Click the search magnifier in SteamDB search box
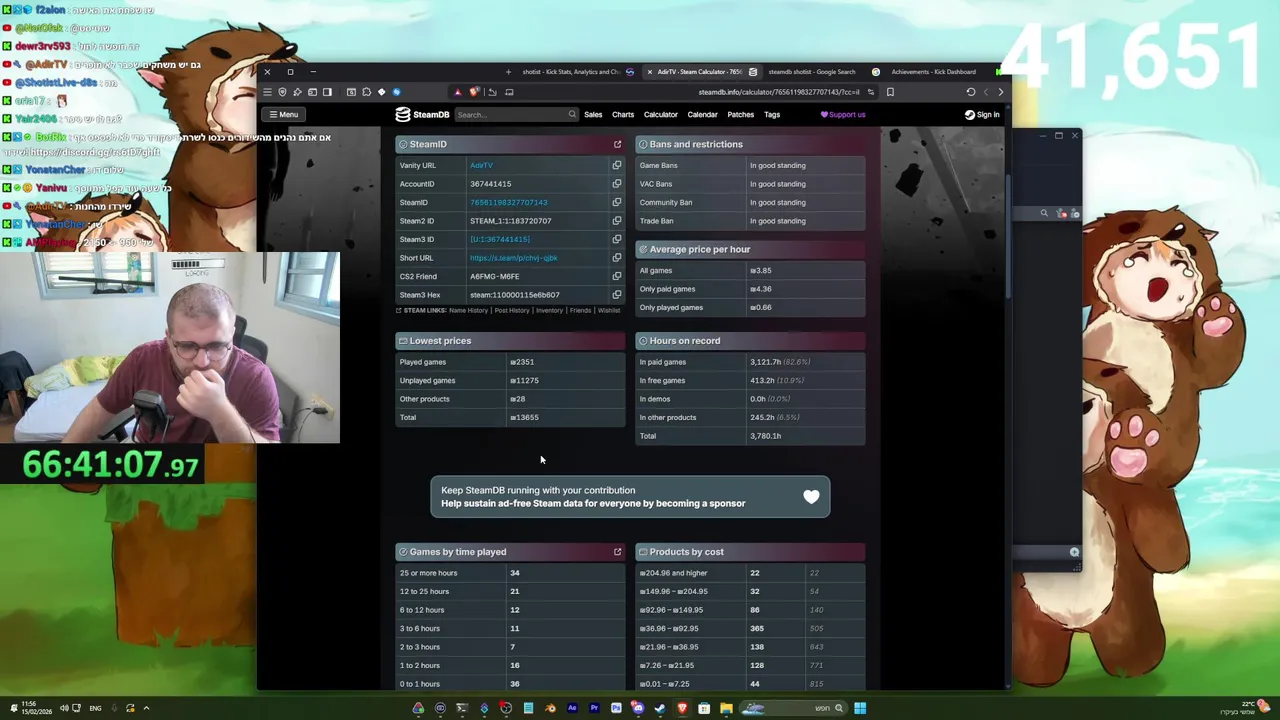The image size is (1280, 720). [572, 114]
